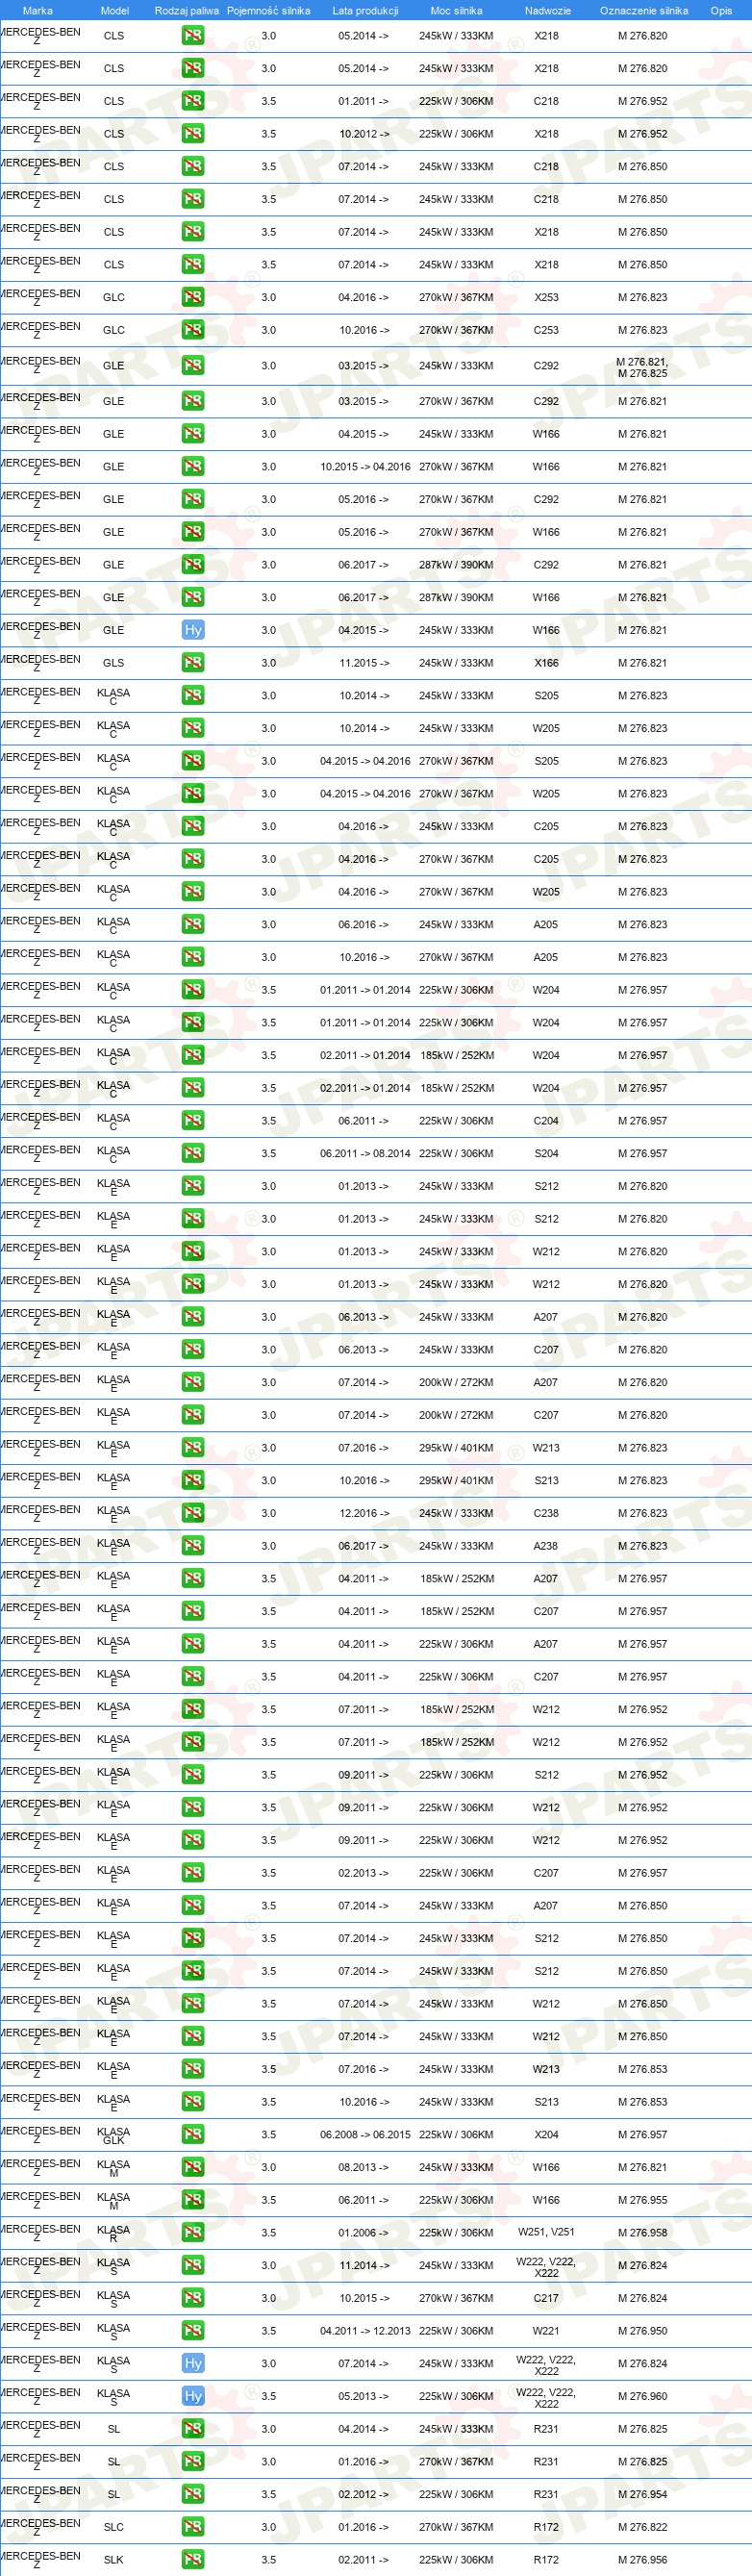Click fuel icon in Klasa C 10.2016 A205 row
The width and height of the screenshot is (752, 2576).
(x=193, y=957)
